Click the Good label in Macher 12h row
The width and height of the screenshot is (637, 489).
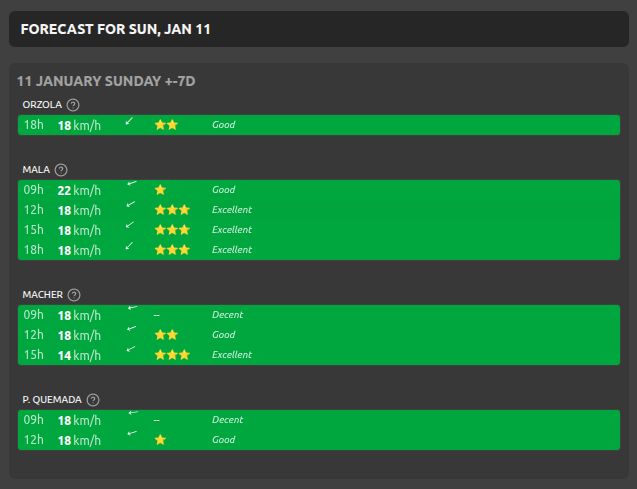223,335
